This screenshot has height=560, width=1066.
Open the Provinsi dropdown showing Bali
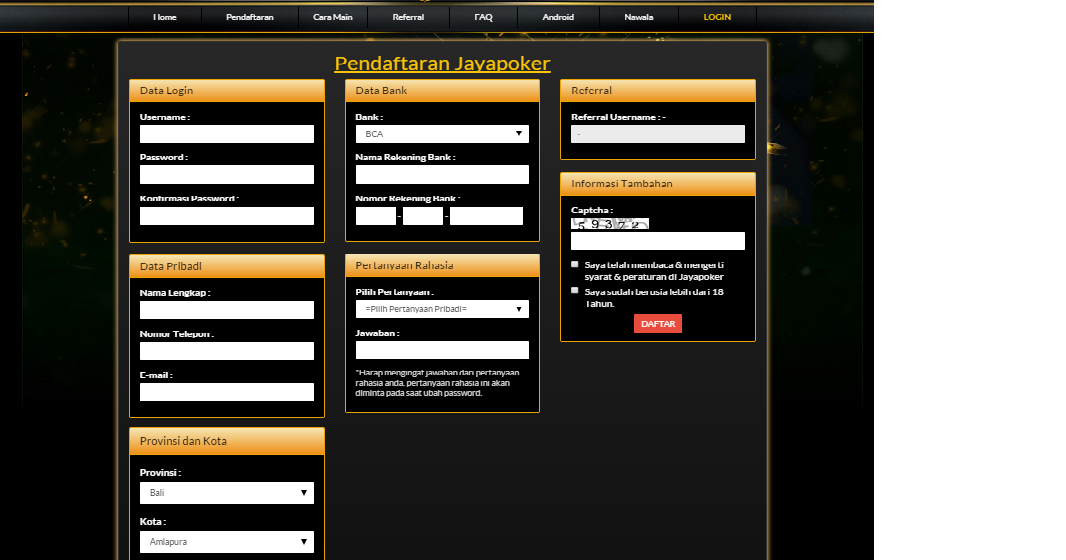(227, 493)
